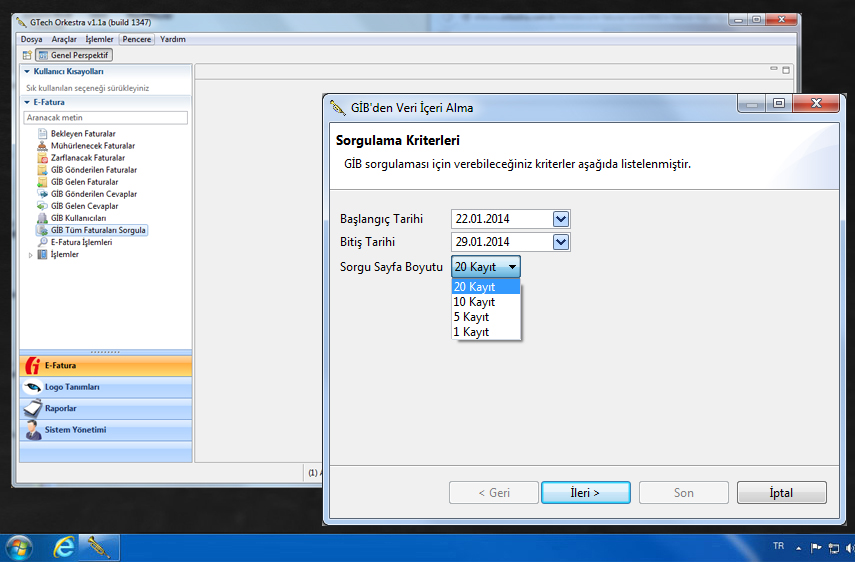Open the Yardım menu
The width and height of the screenshot is (855, 562).
(x=173, y=39)
